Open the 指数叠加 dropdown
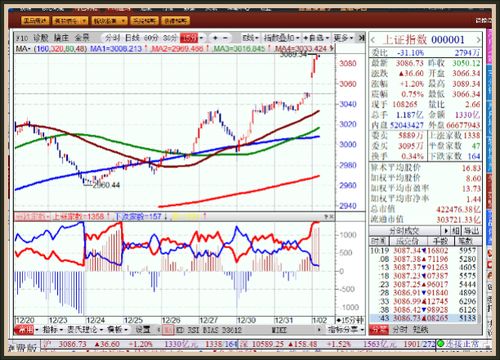 [281, 38]
